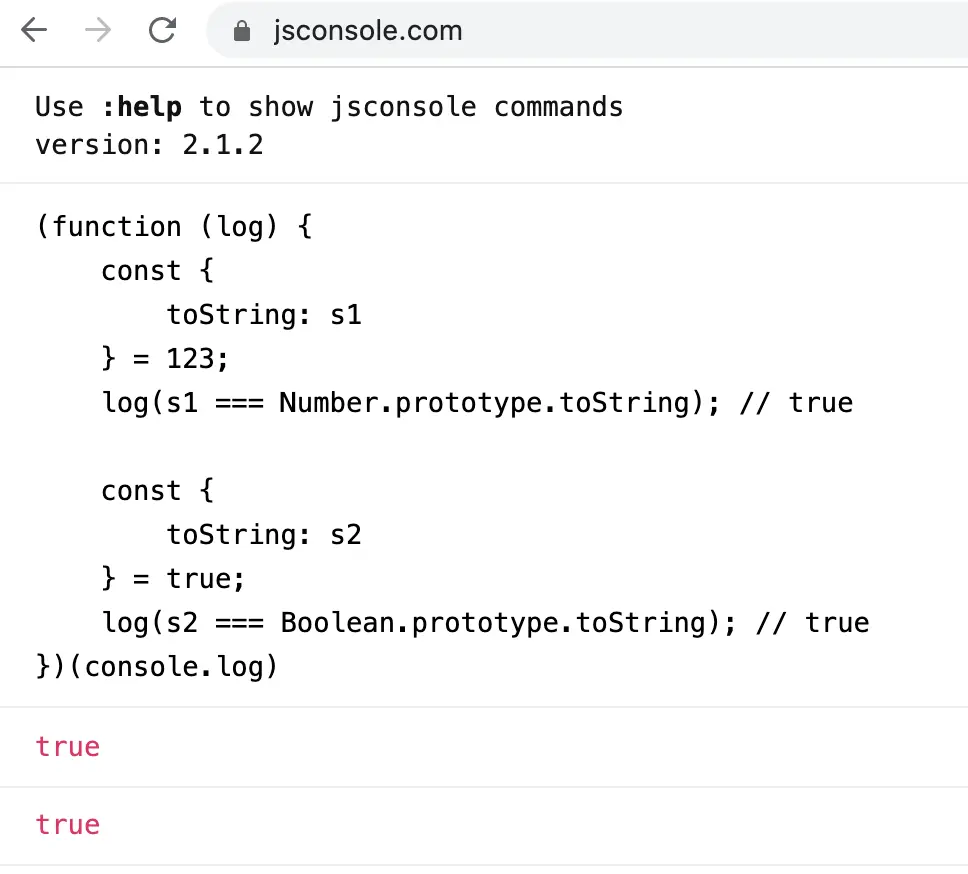Click the 'Use :help to show' message
This screenshot has width=968, height=874.
(x=329, y=107)
